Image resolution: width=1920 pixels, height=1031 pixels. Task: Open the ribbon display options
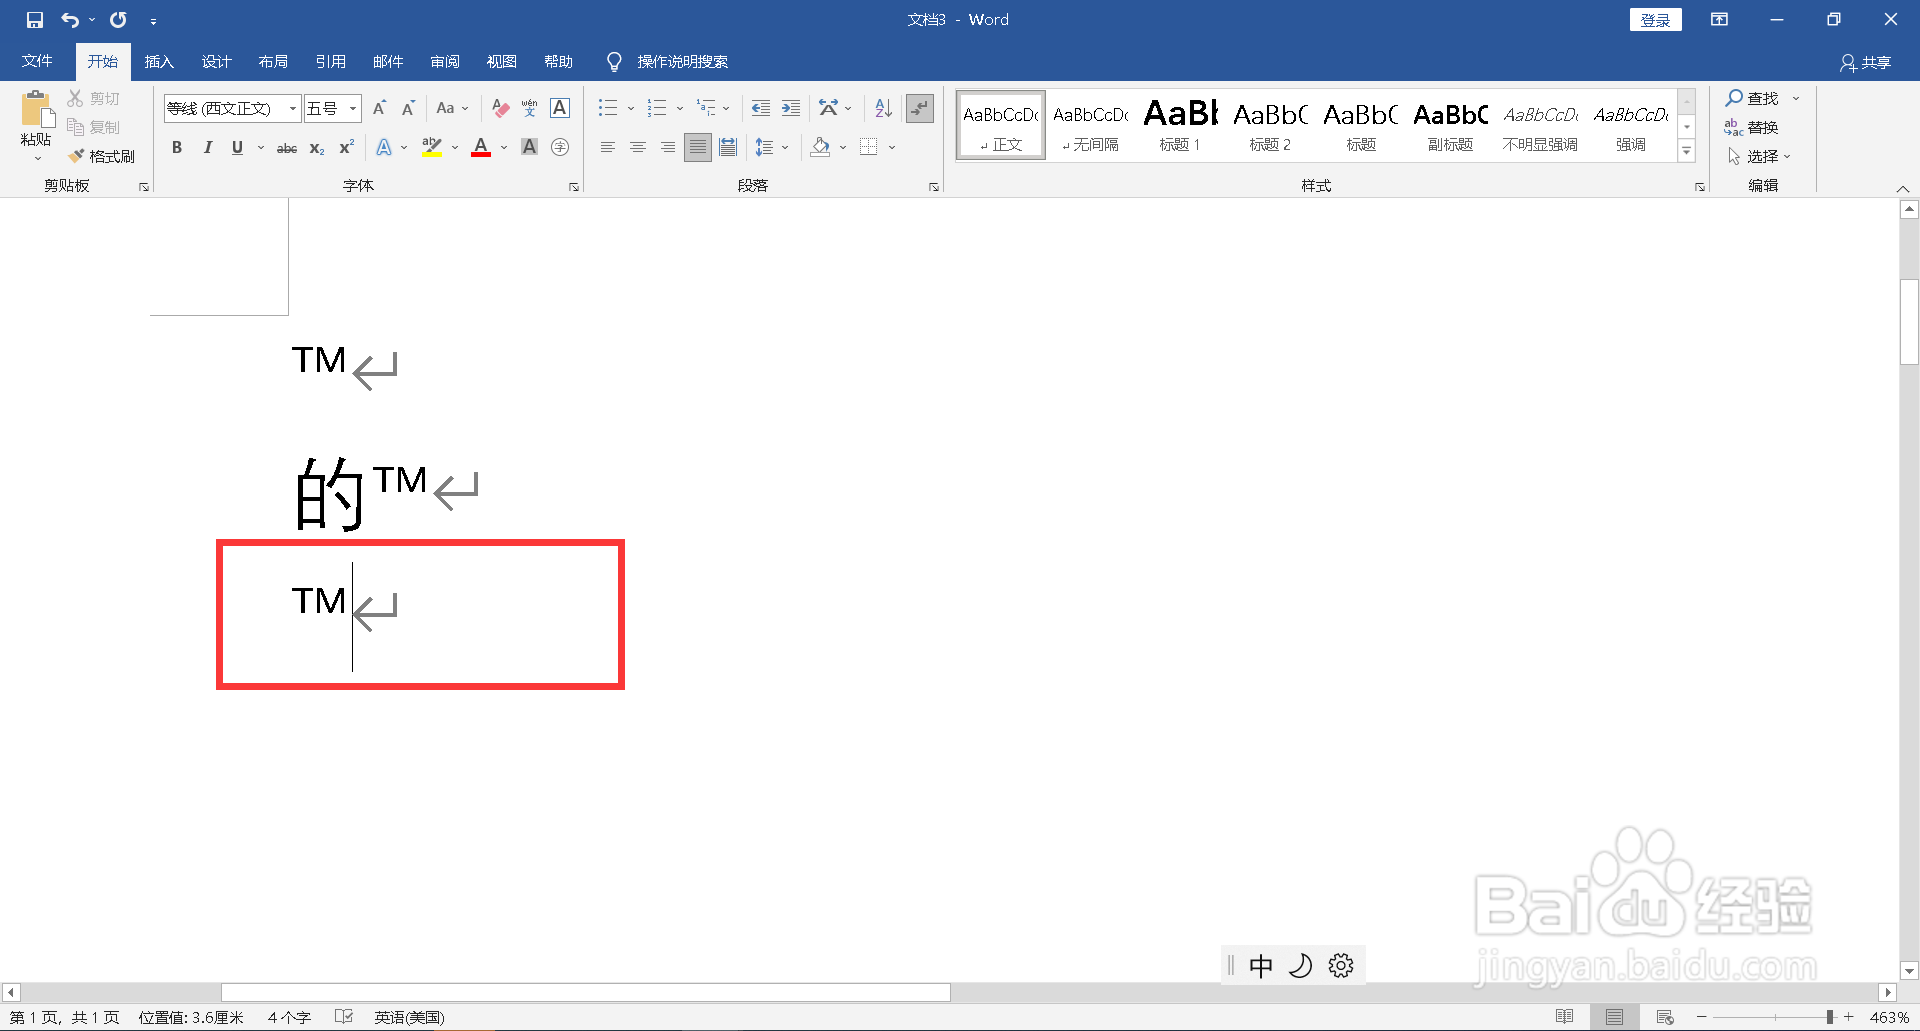pos(1720,20)
